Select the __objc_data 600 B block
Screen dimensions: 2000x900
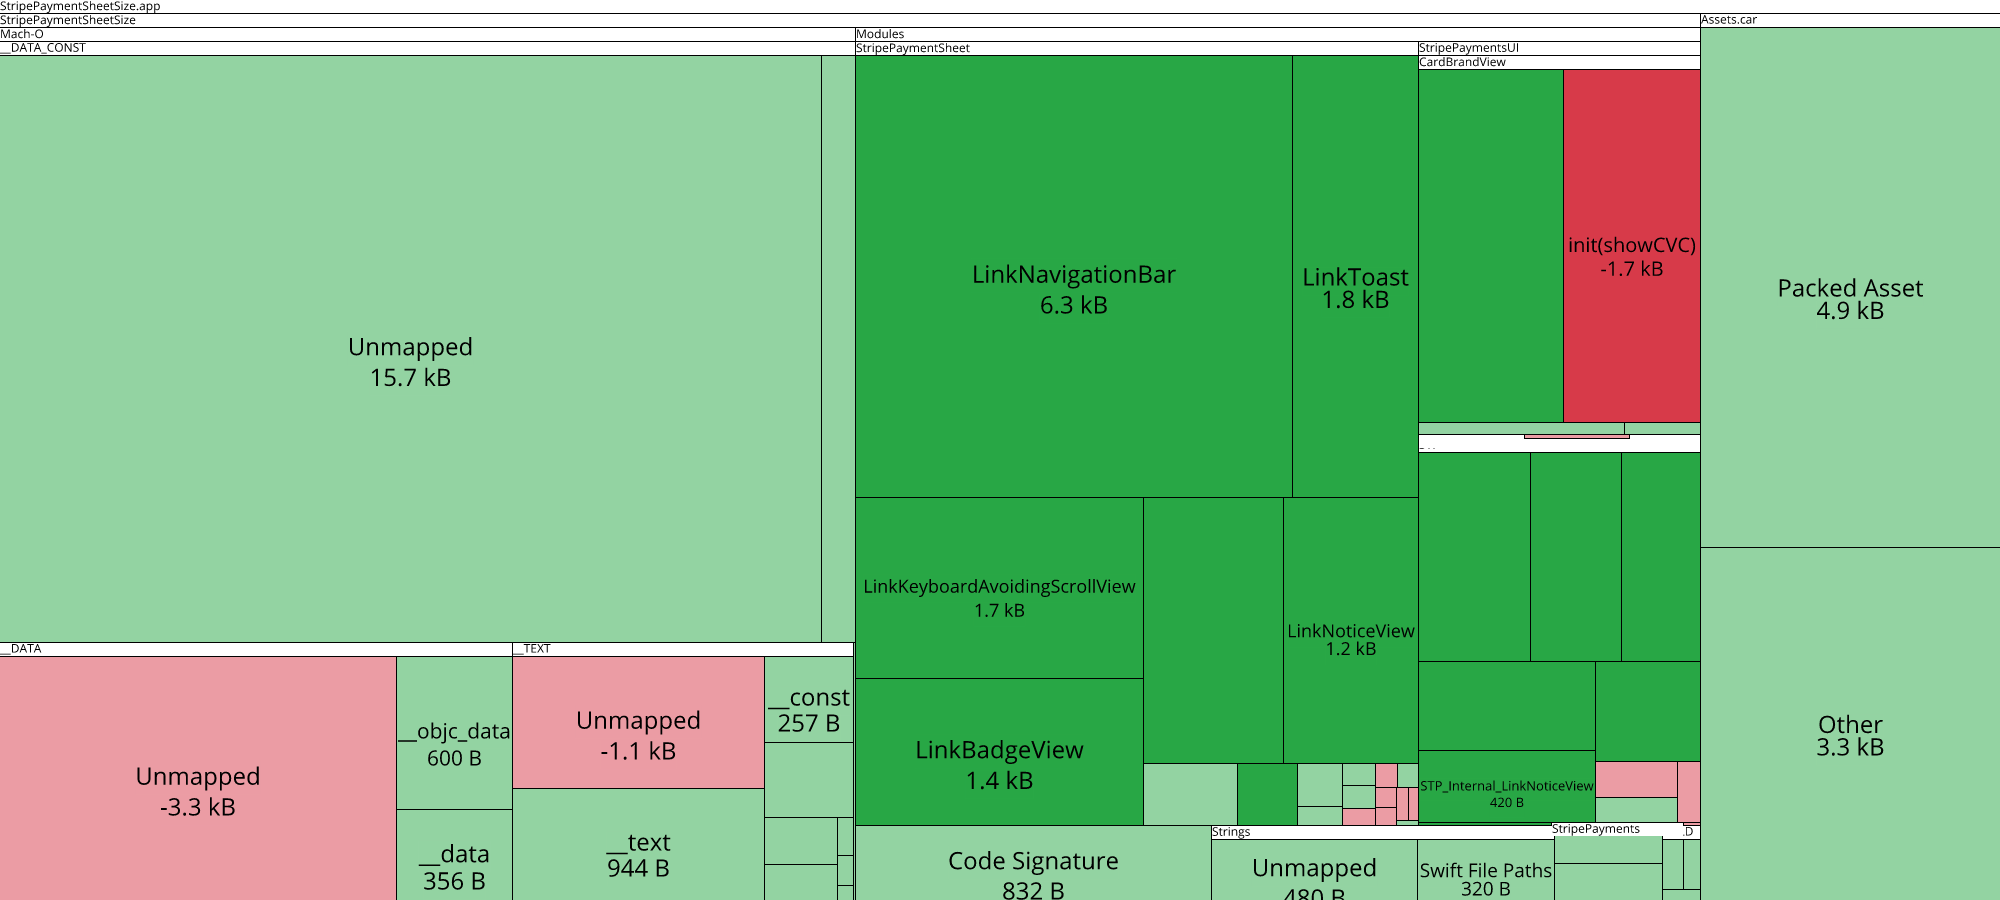(454, 733)
